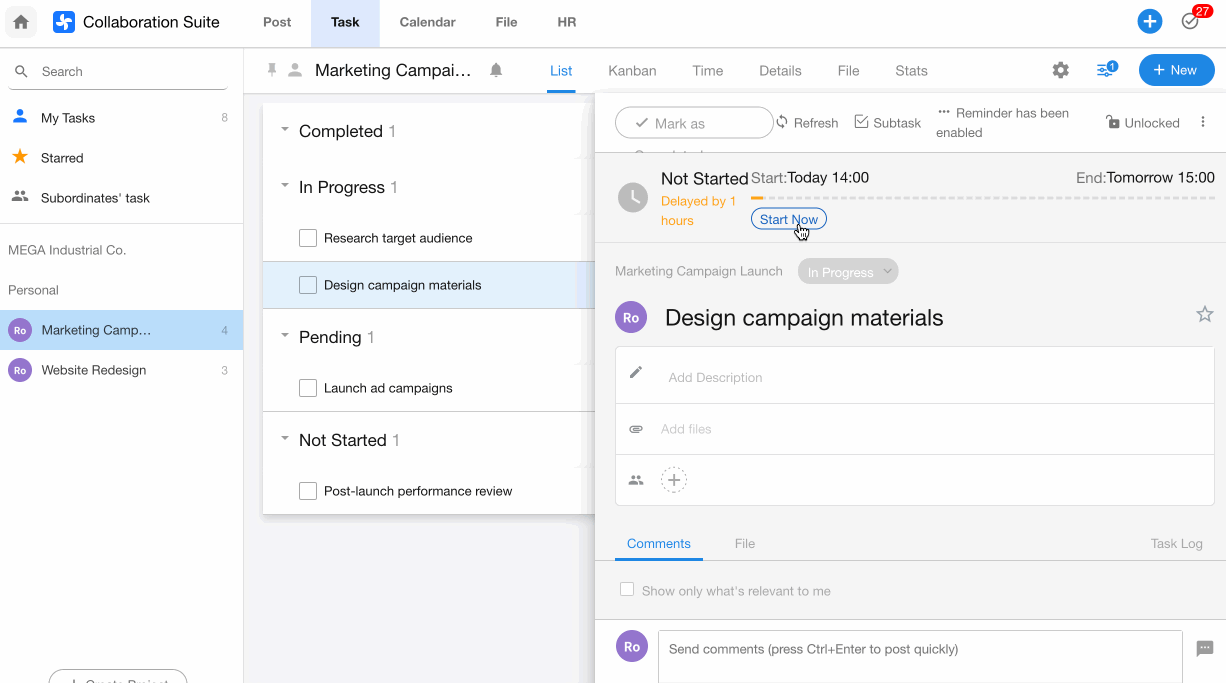The image size is (1226, 683).
Task: Open the three-dot more options menu
Action: tap(1202, 122)
